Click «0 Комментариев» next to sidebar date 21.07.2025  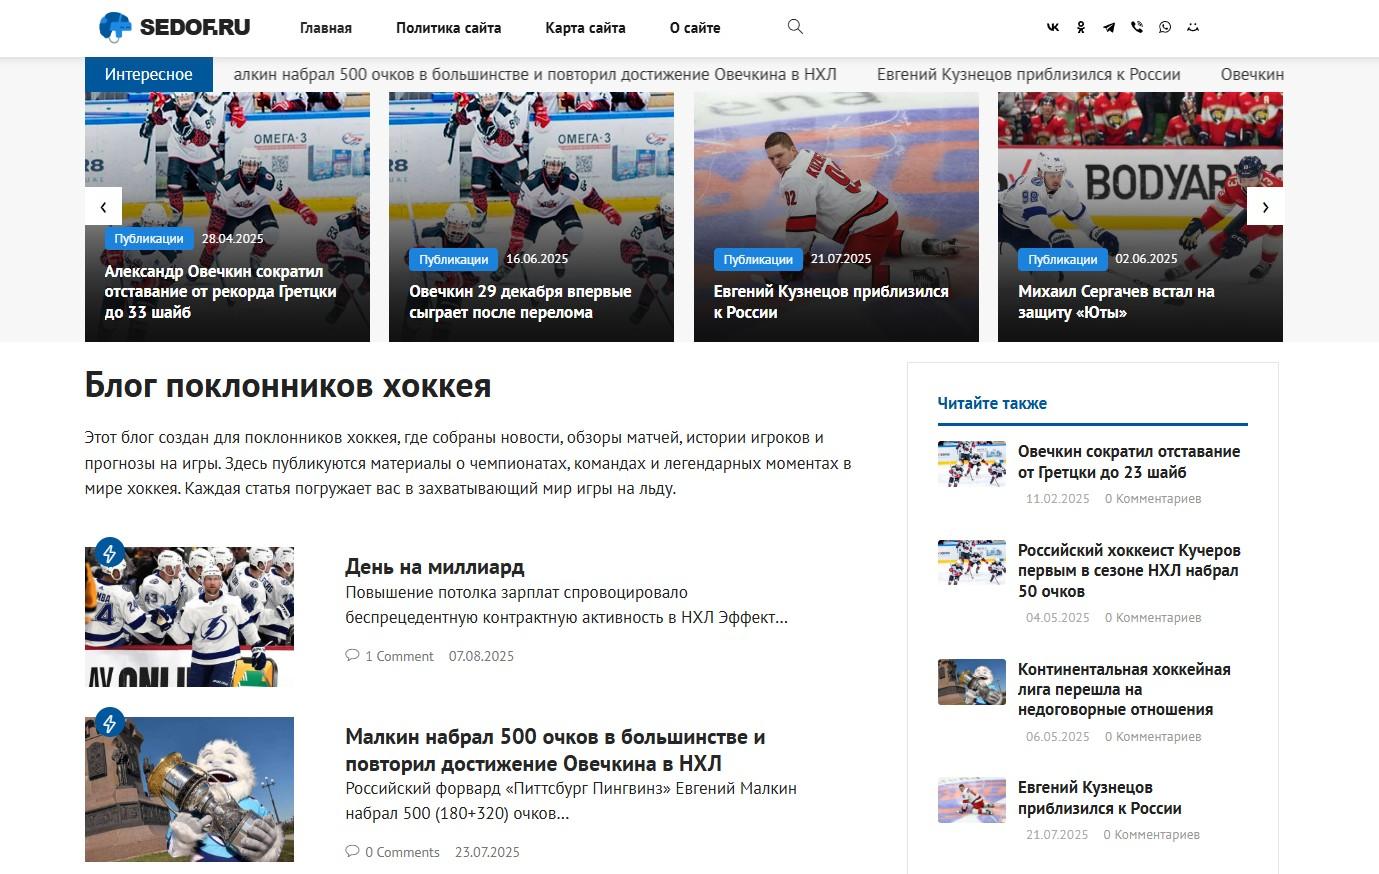[x=1152, y=834]
